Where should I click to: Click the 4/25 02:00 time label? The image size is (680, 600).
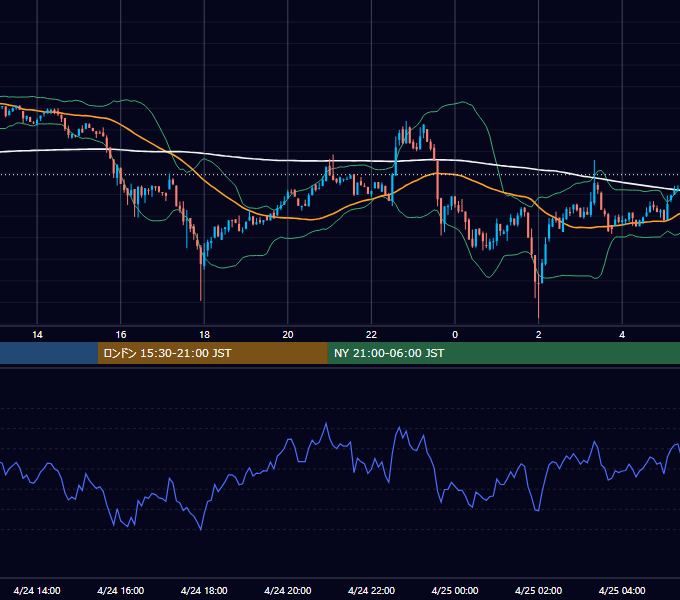(539, 590)
